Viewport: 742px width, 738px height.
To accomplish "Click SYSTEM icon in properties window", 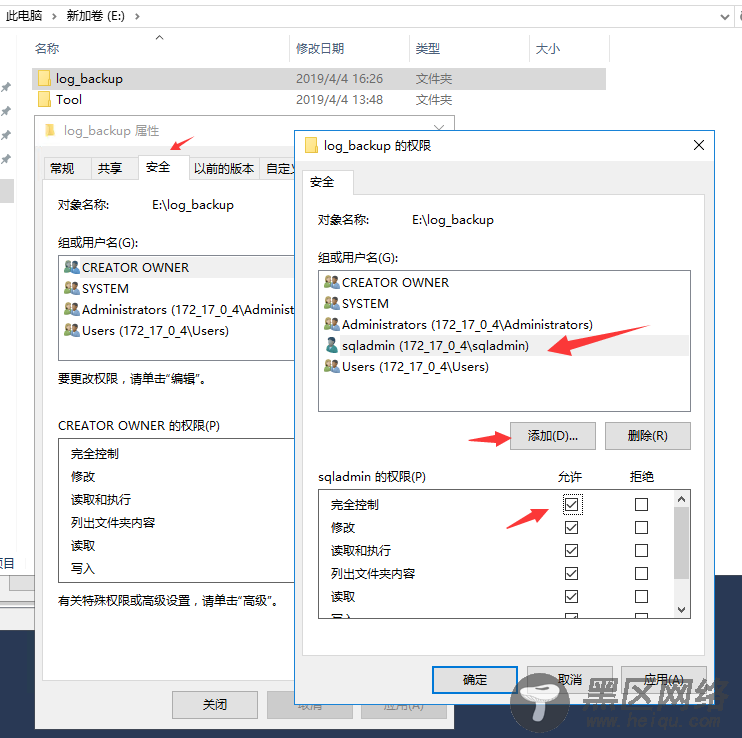I will pos(72,288).
